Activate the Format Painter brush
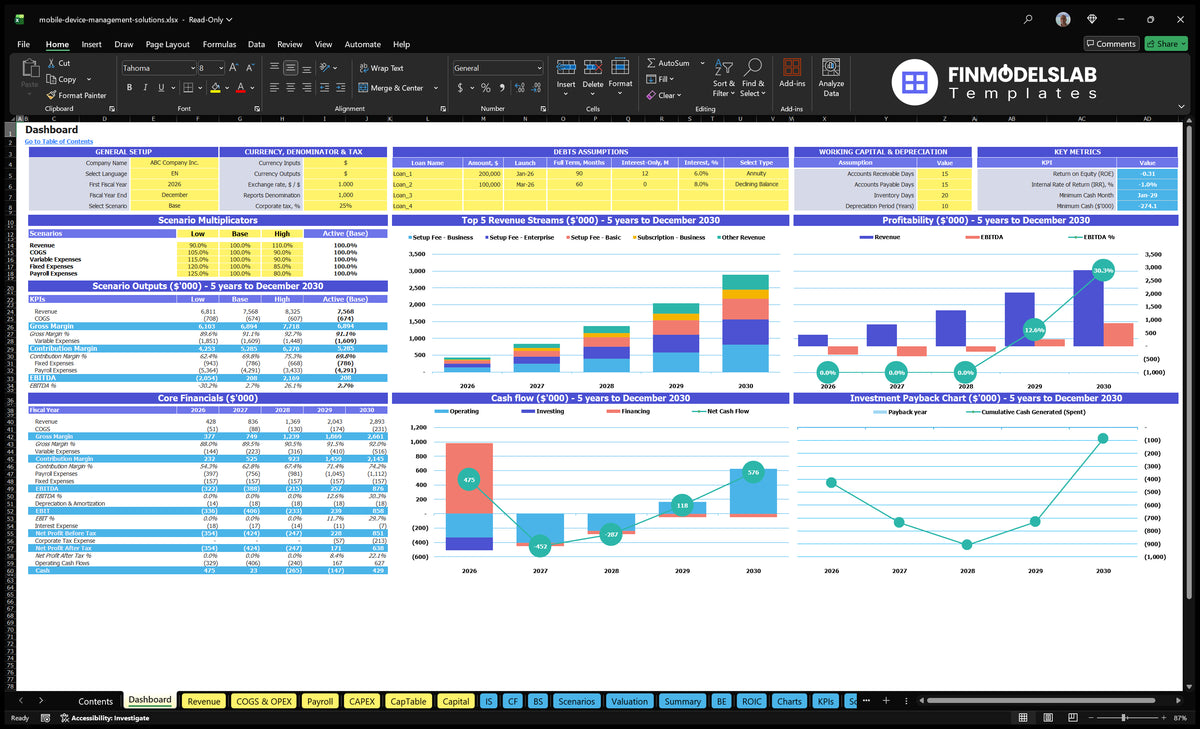The height and width of the screenshot is (729, 1200). point(51,95)
